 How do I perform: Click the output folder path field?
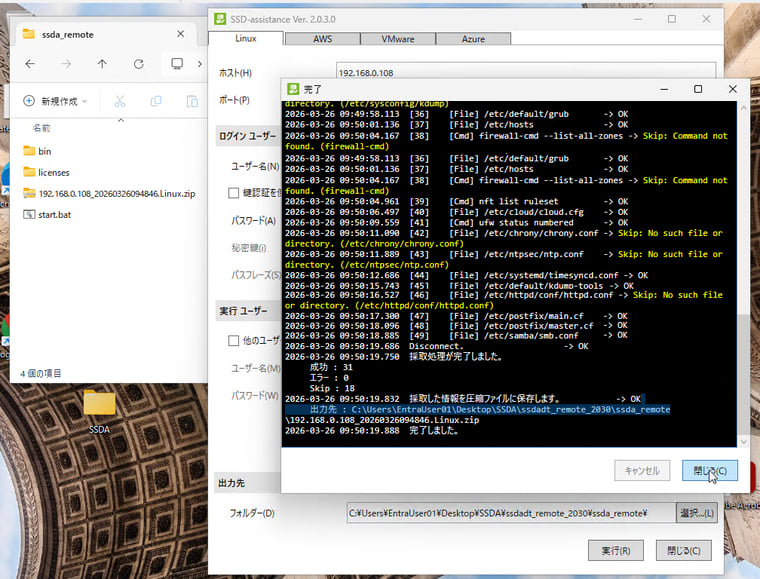(511, 513)
